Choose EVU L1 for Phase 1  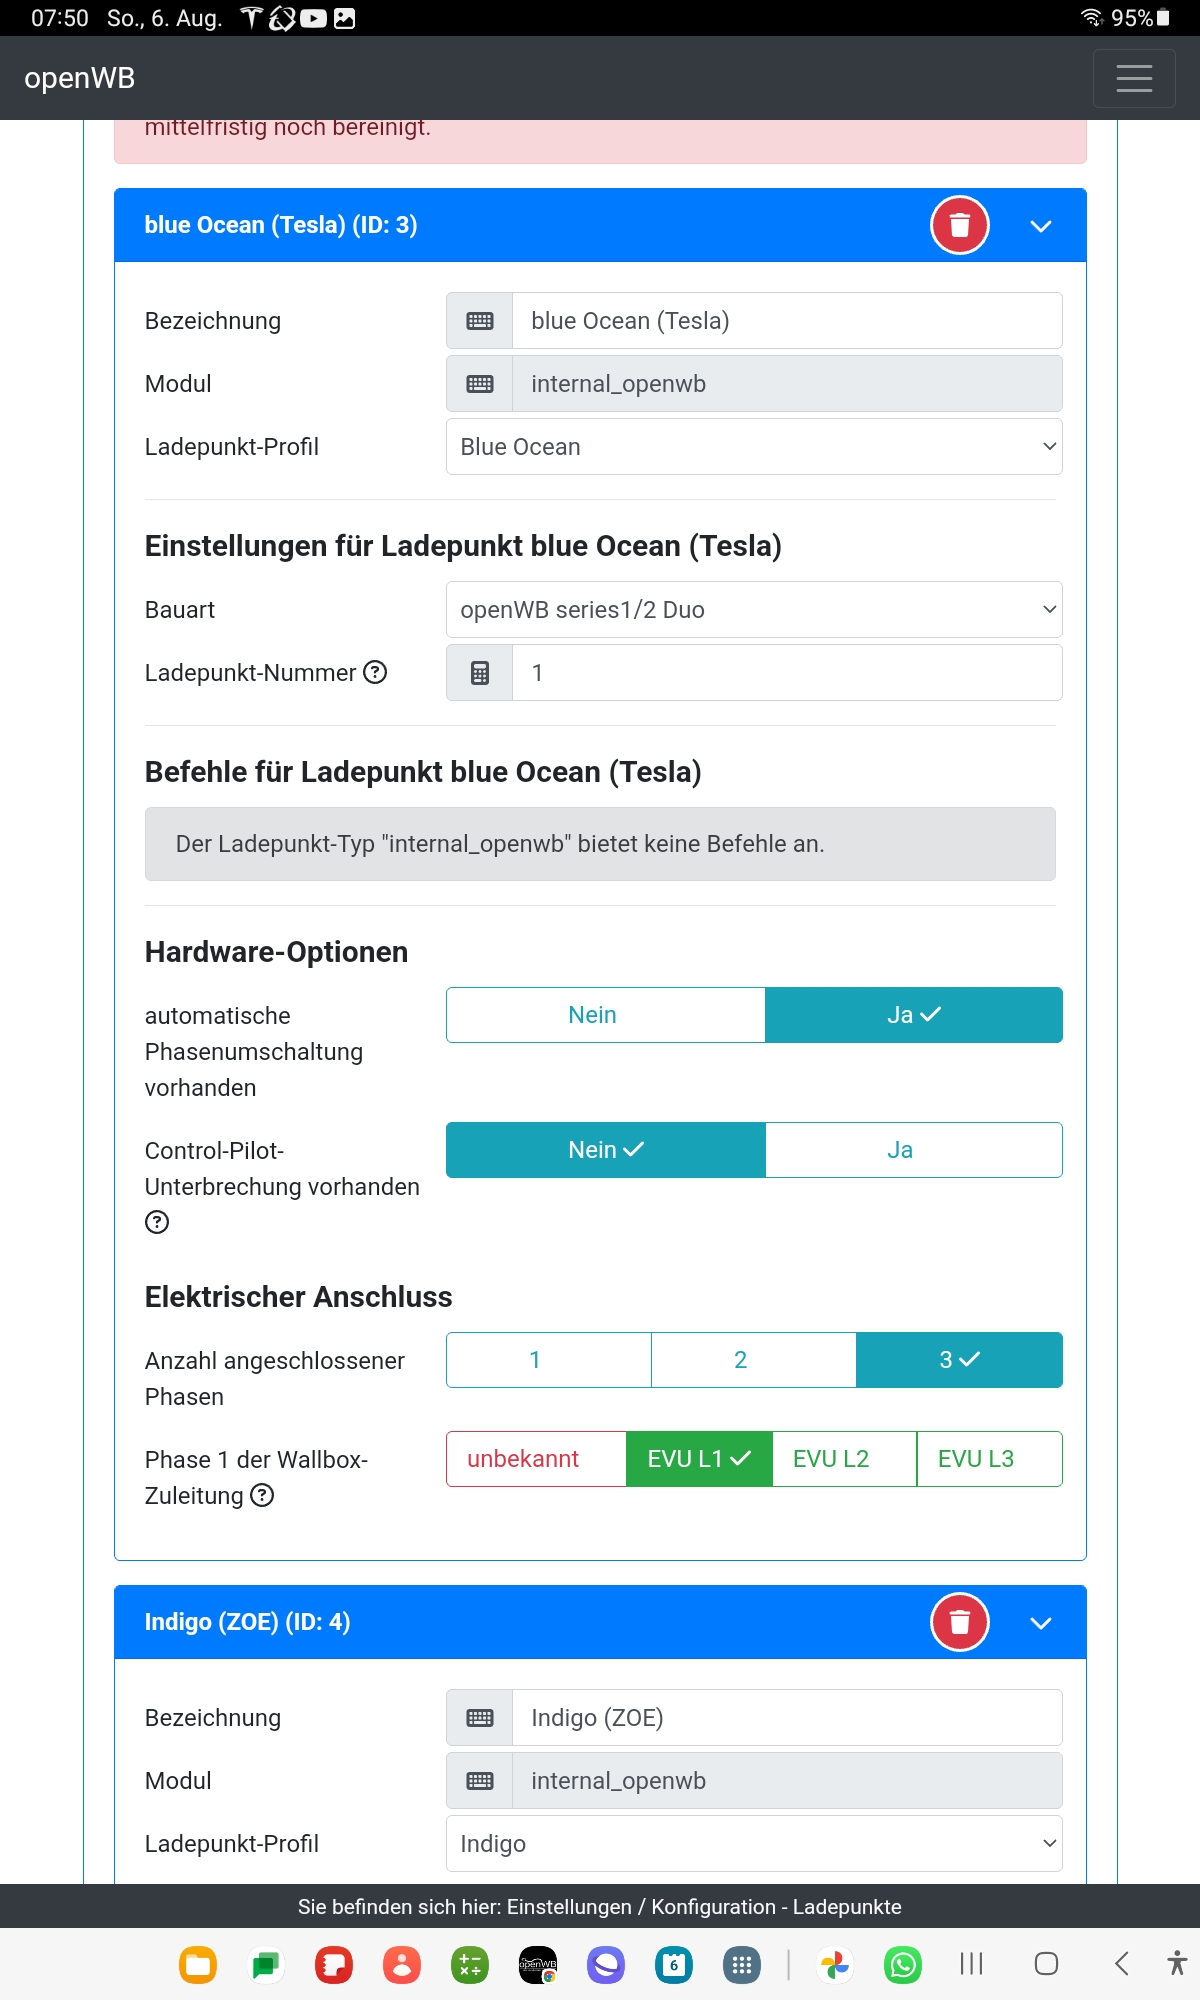click(x=699, y=1459)
